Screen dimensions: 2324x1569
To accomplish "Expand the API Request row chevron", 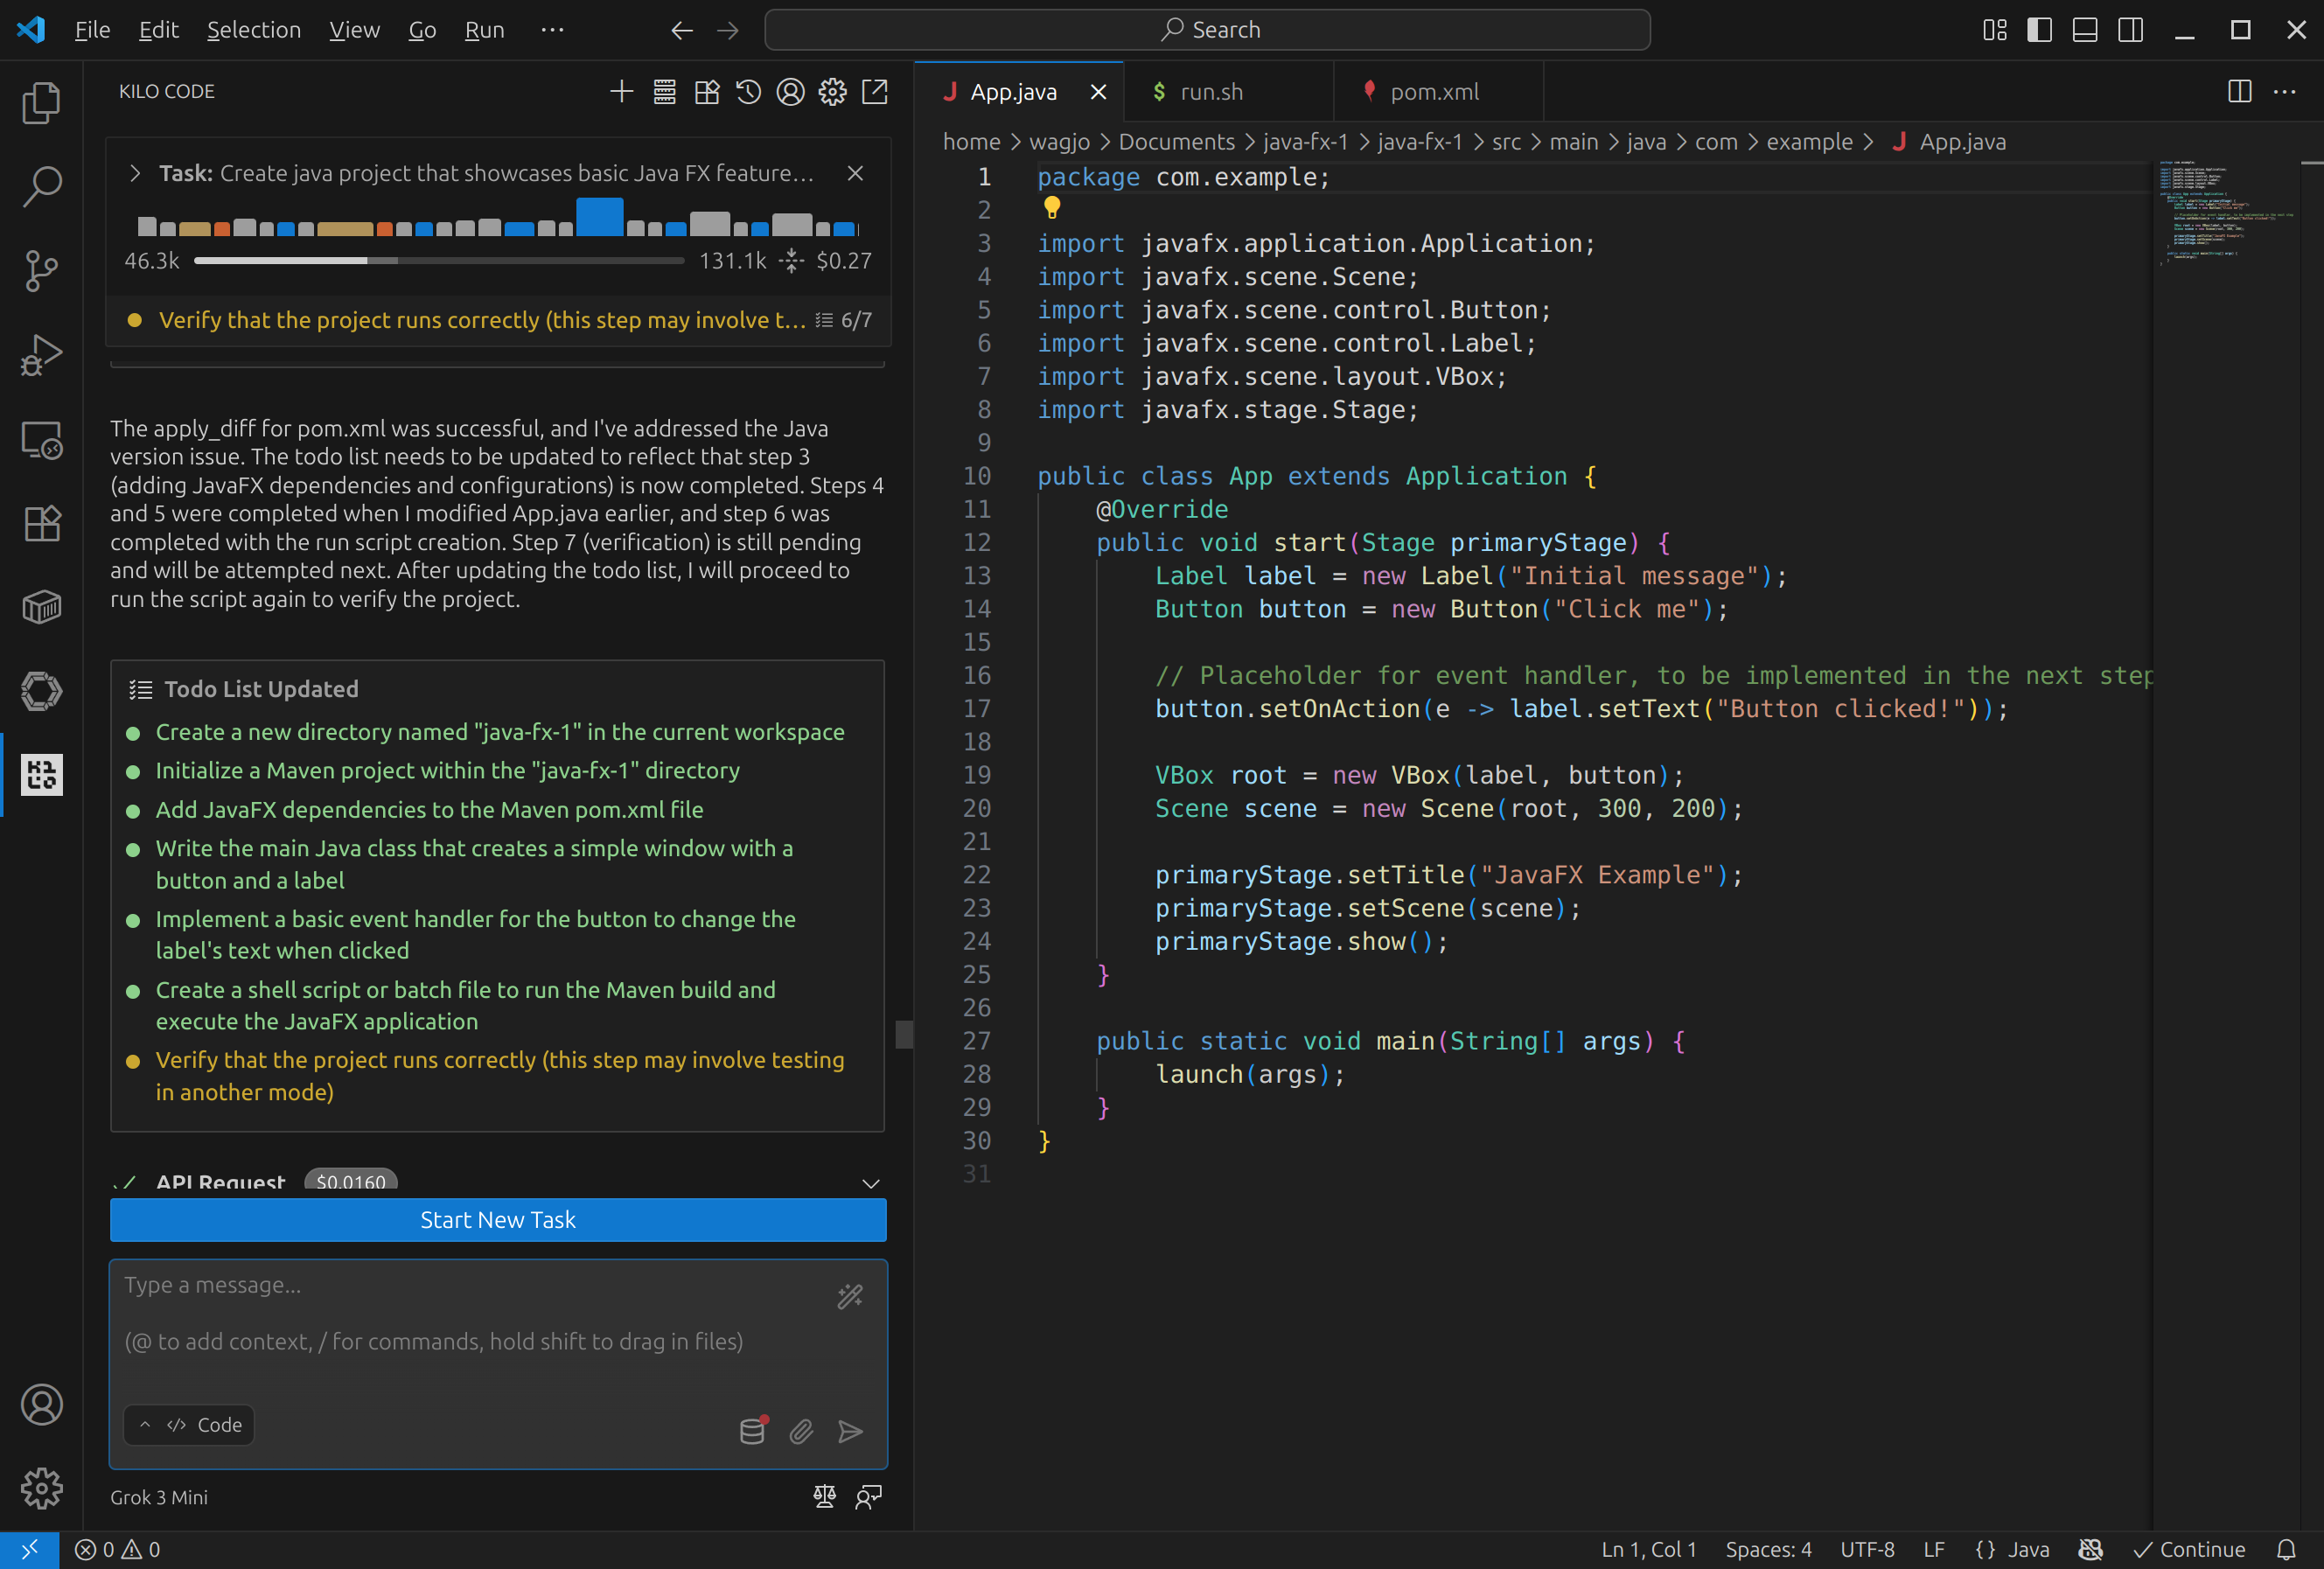I will [x=871, y=1183].
